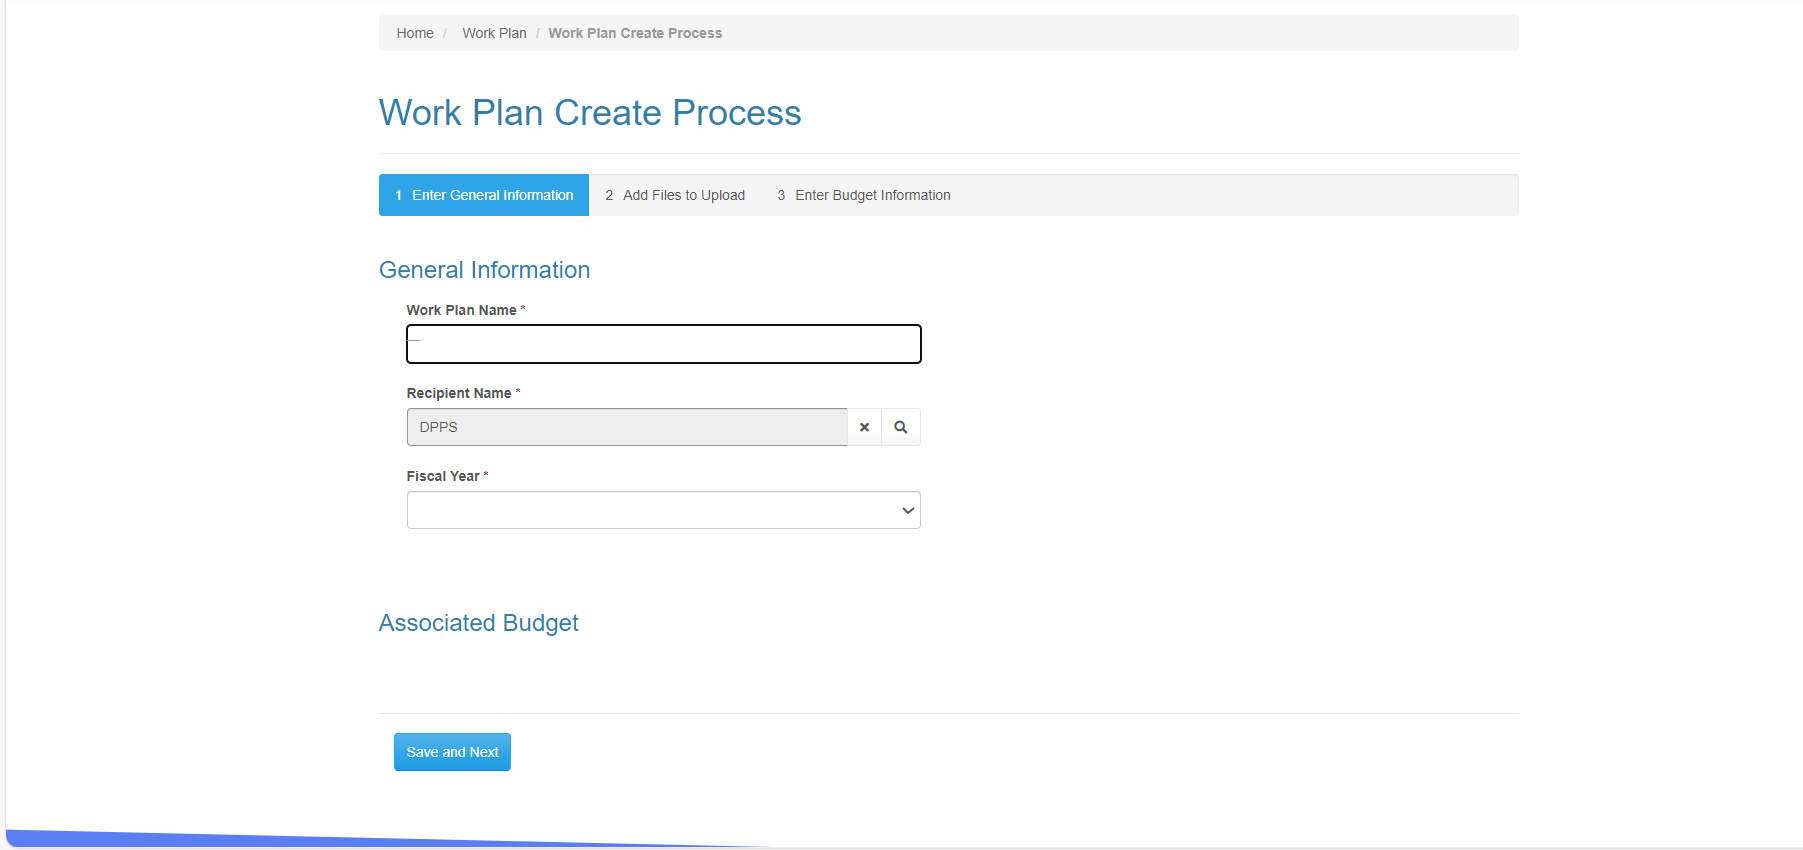Click the Fiscal Year field label
Screen dimensions: 1803x850
point(443,476)
